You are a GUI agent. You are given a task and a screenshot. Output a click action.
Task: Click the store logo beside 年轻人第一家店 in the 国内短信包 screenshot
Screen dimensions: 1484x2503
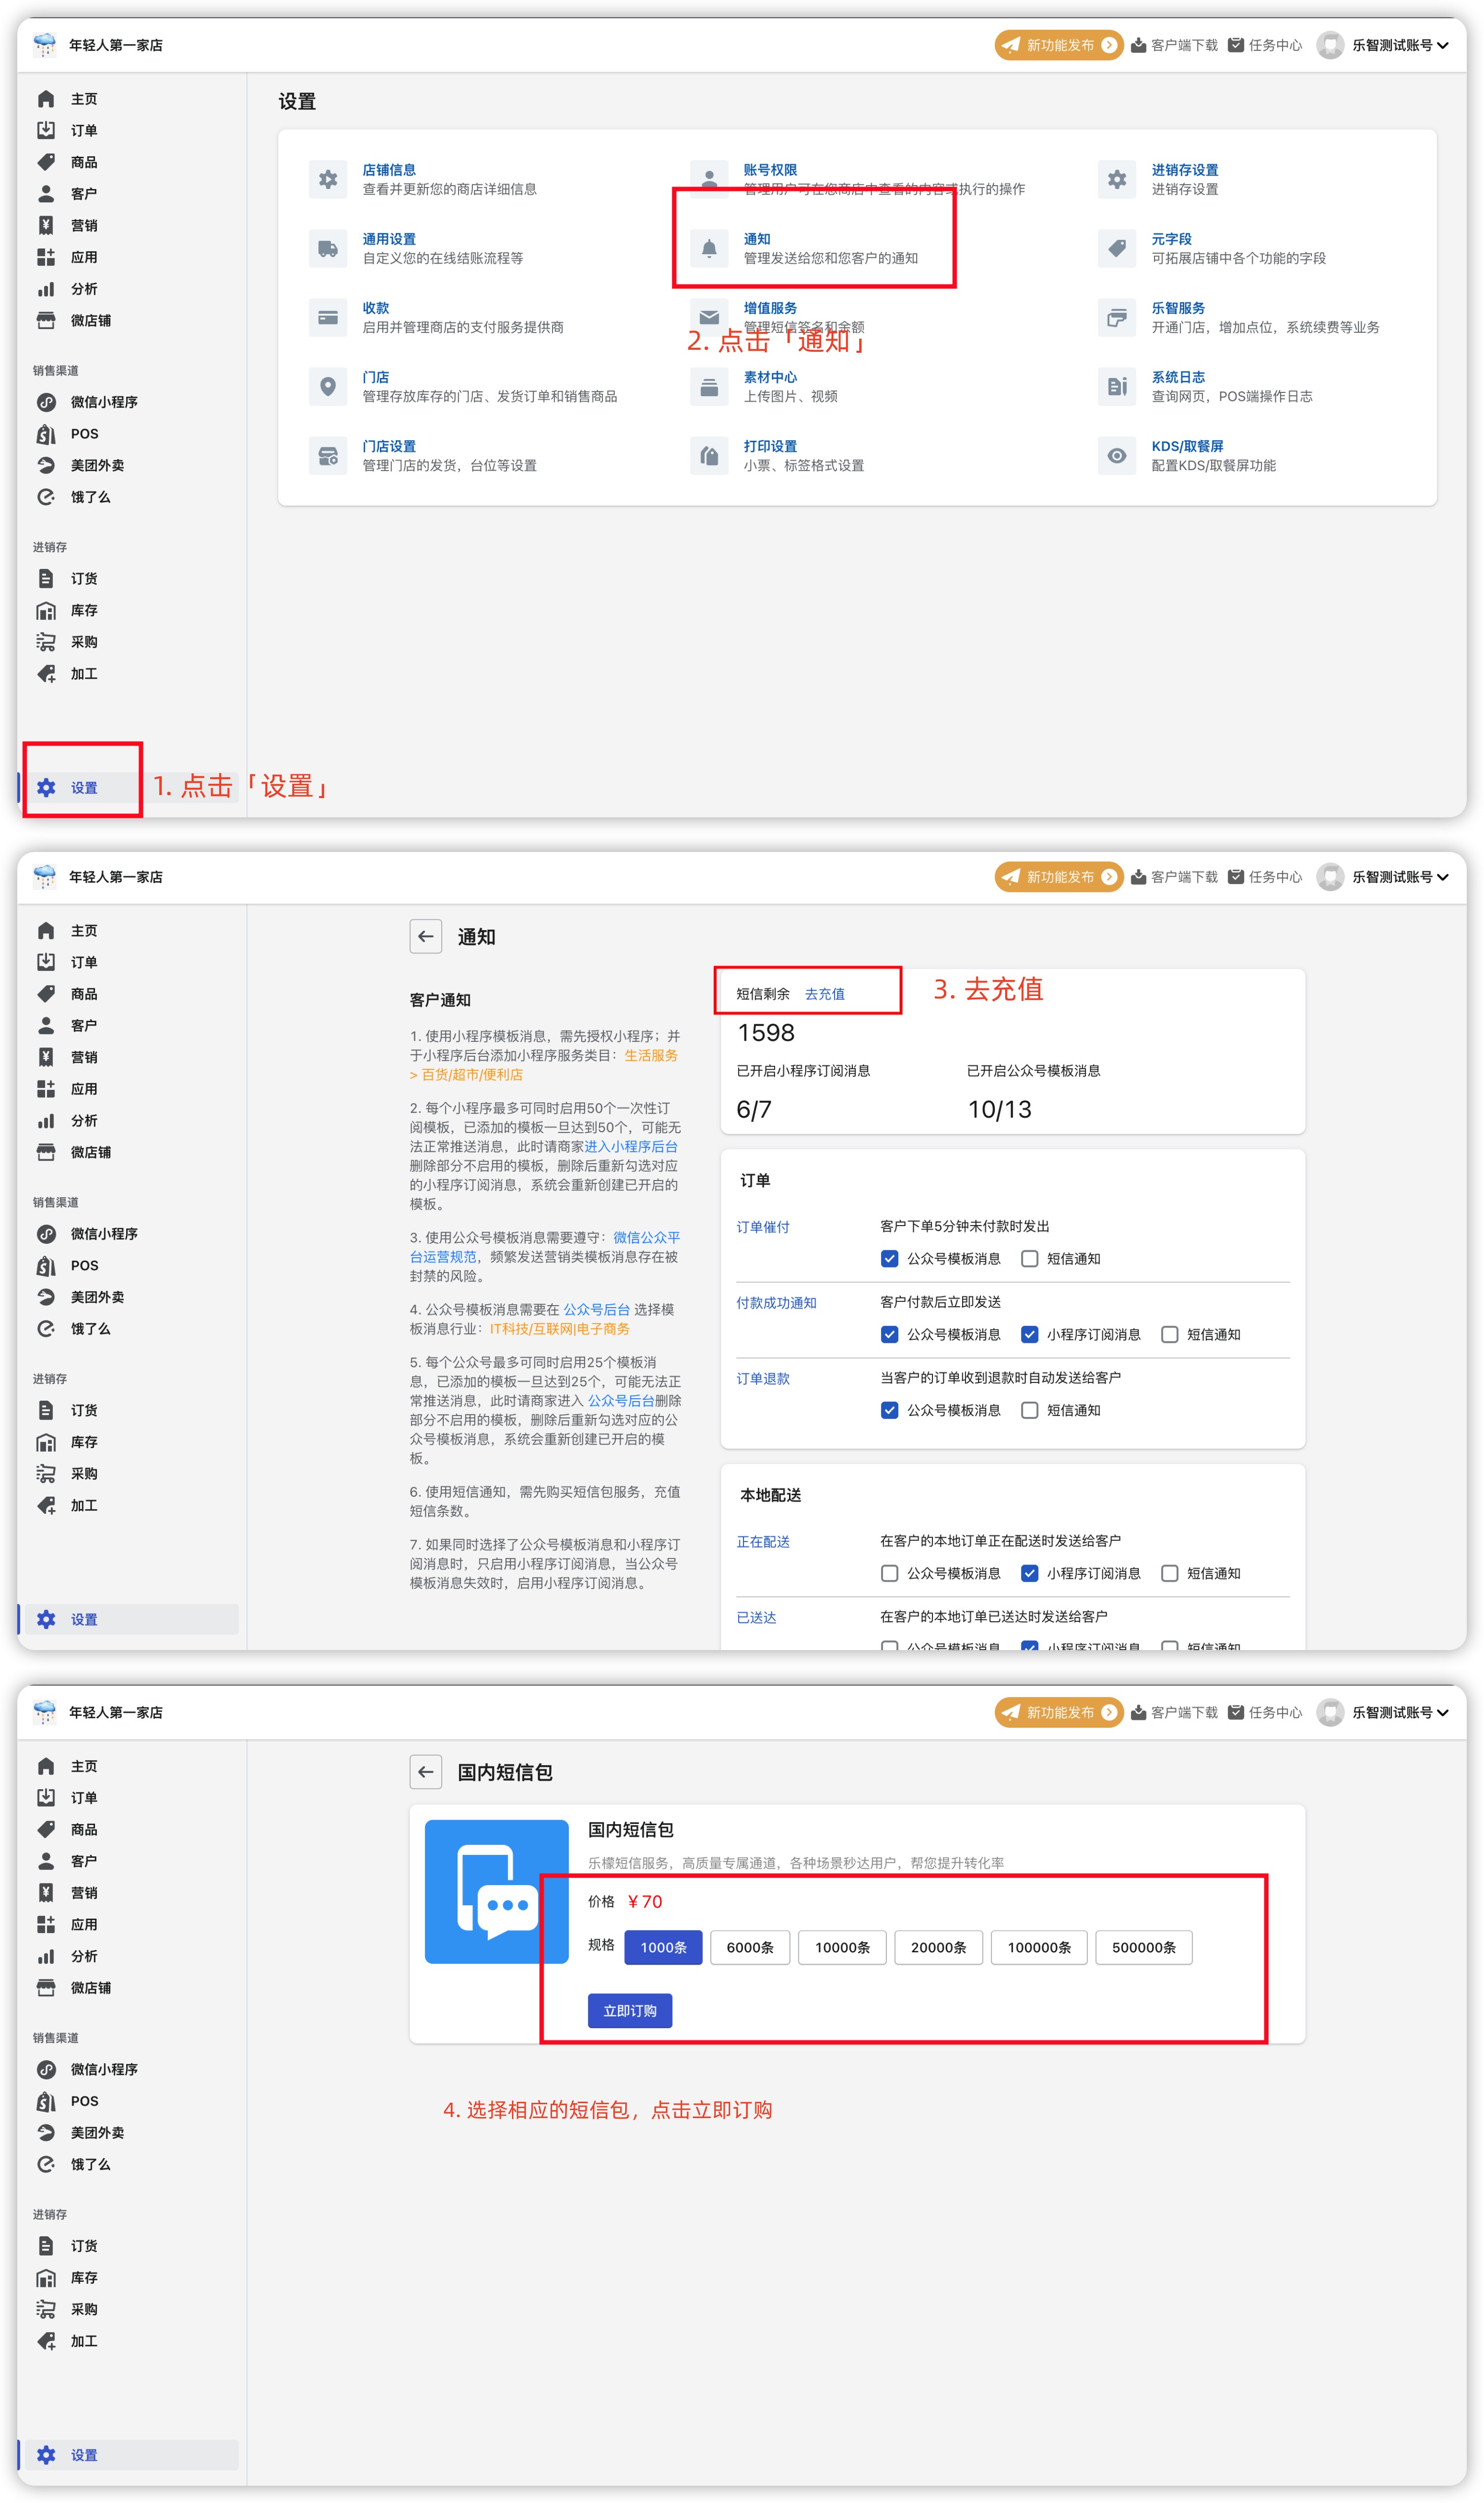coord(45,1711)
